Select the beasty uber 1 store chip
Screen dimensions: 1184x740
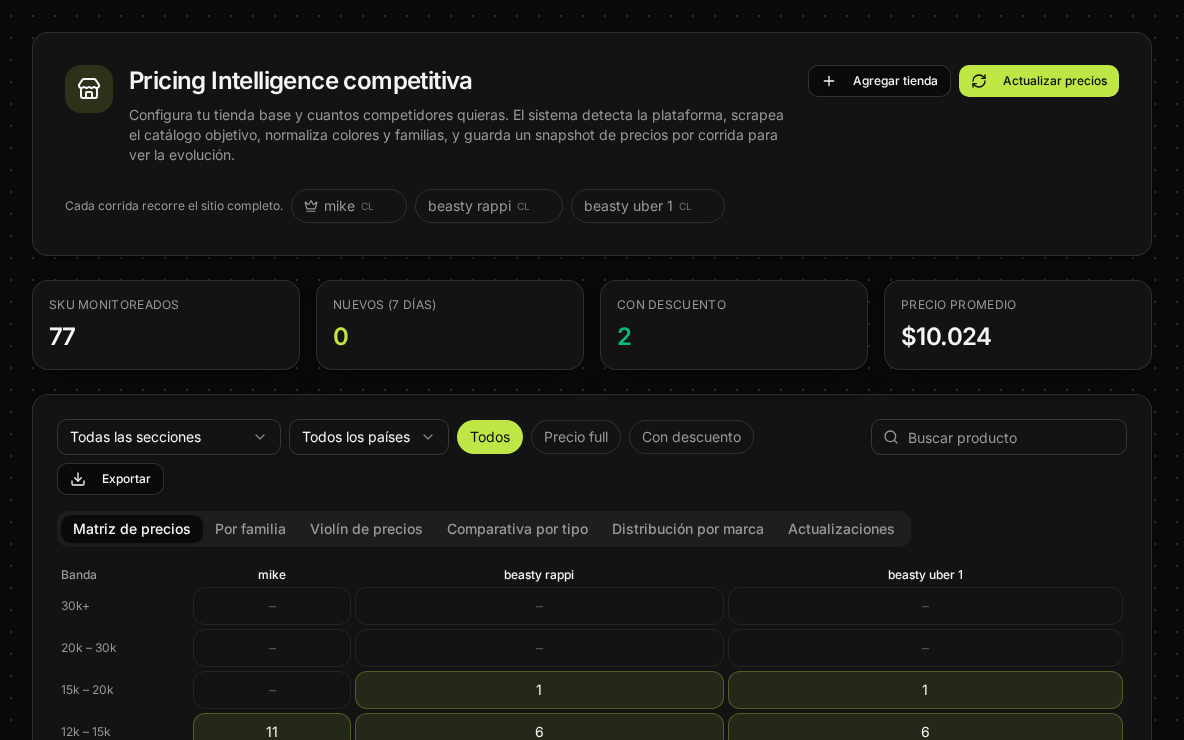click(x=647, y=206)
